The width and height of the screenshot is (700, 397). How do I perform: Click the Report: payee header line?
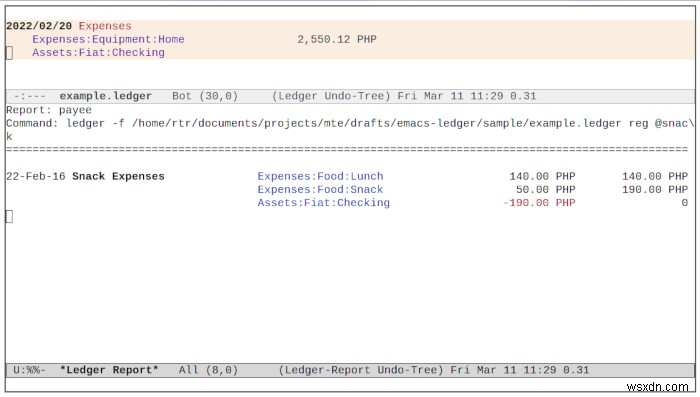pos(49,110)
